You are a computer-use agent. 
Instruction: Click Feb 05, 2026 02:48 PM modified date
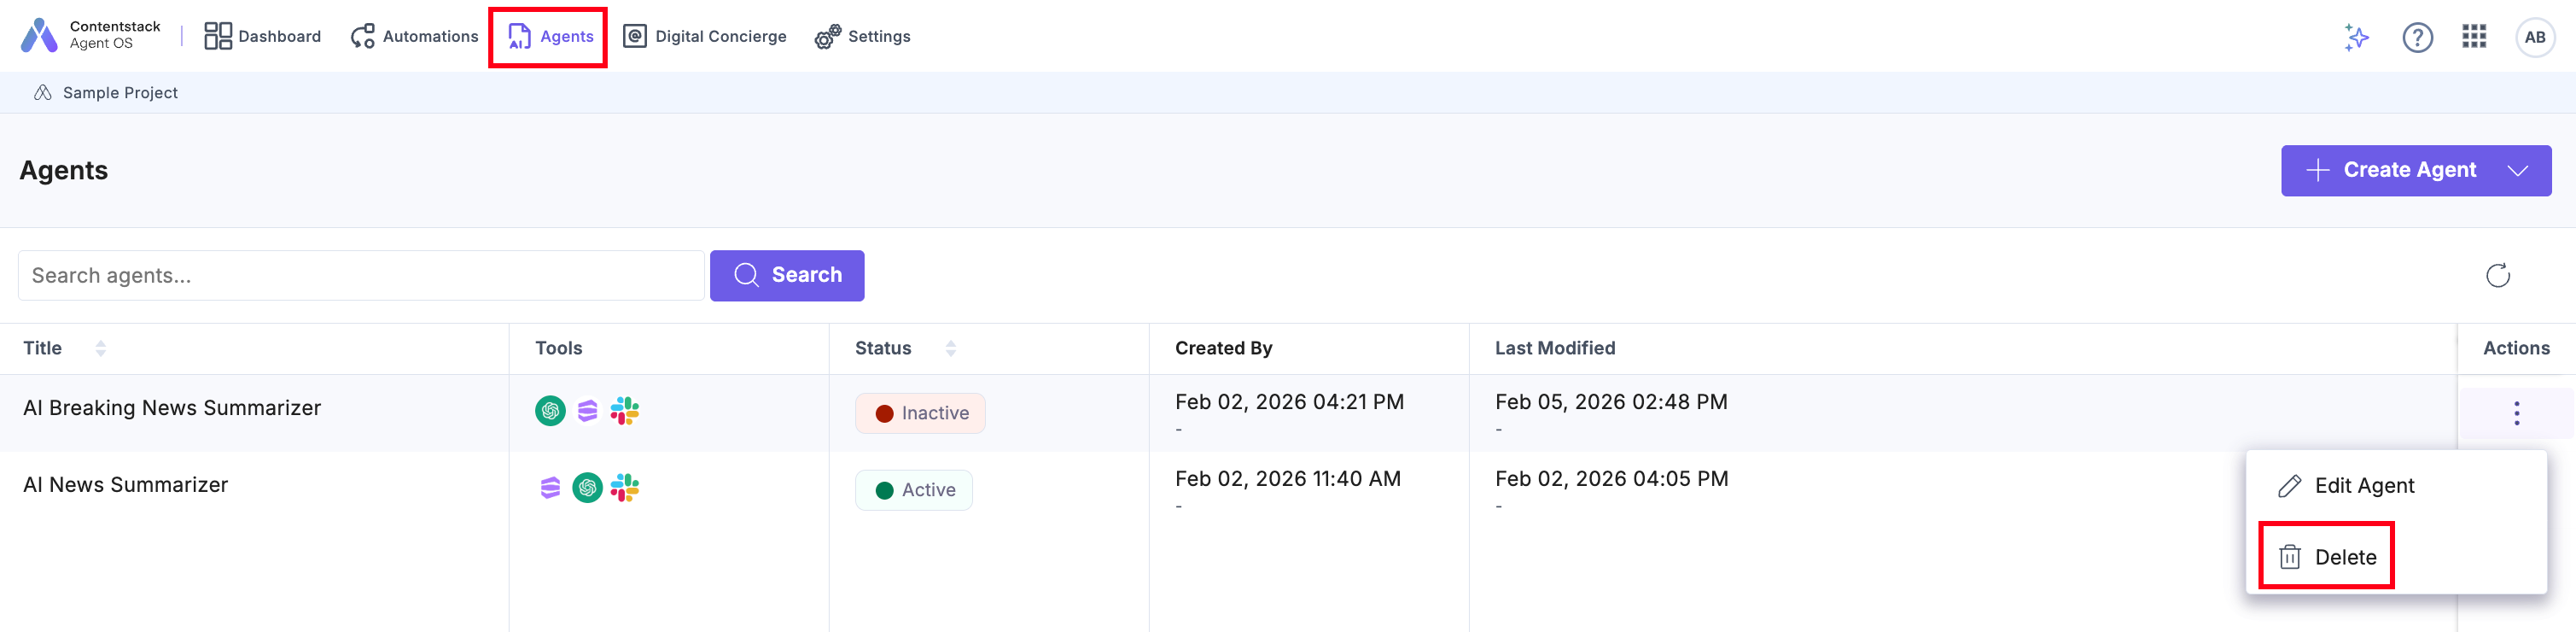pos(1611,402)
